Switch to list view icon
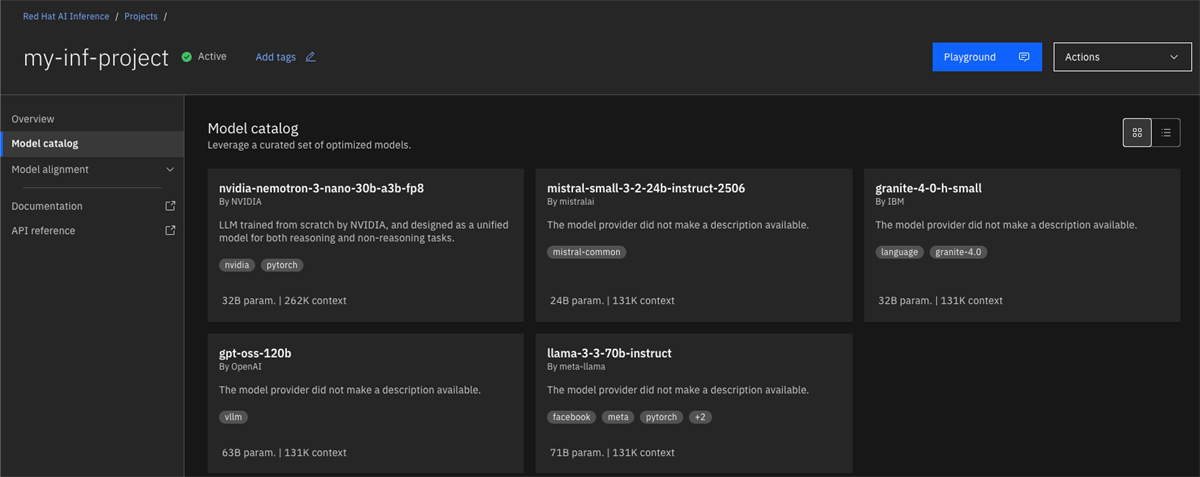The image size is (1200, 477). point(1166,132)
